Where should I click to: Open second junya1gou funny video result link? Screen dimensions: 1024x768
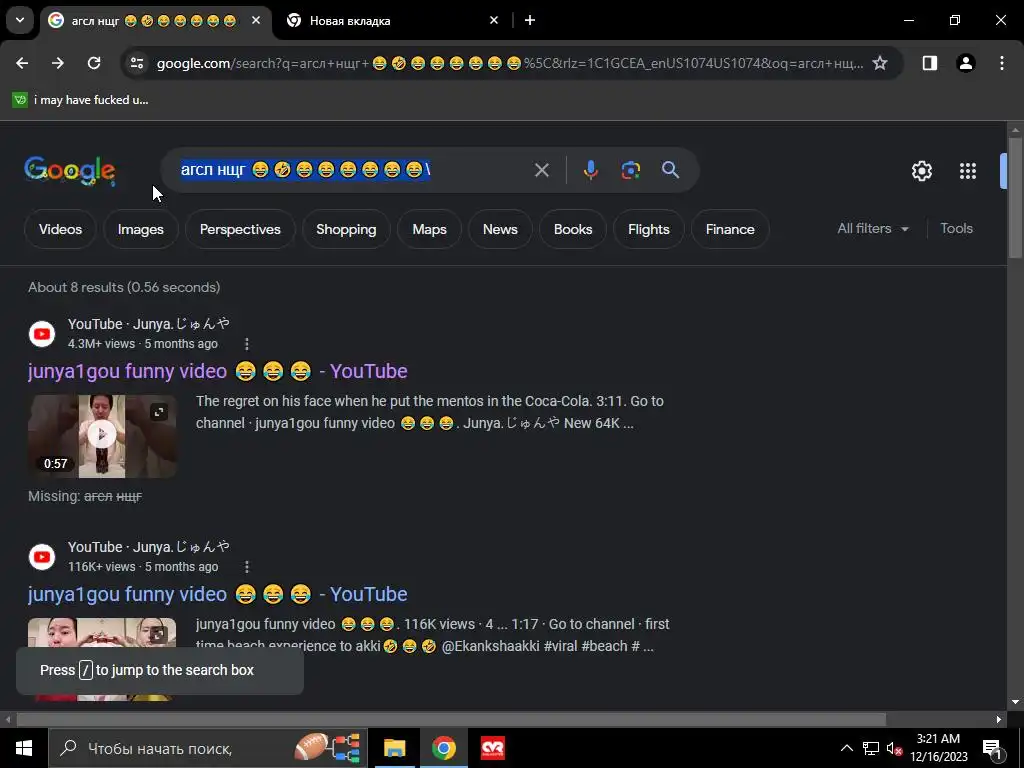(x=217, y=594)
